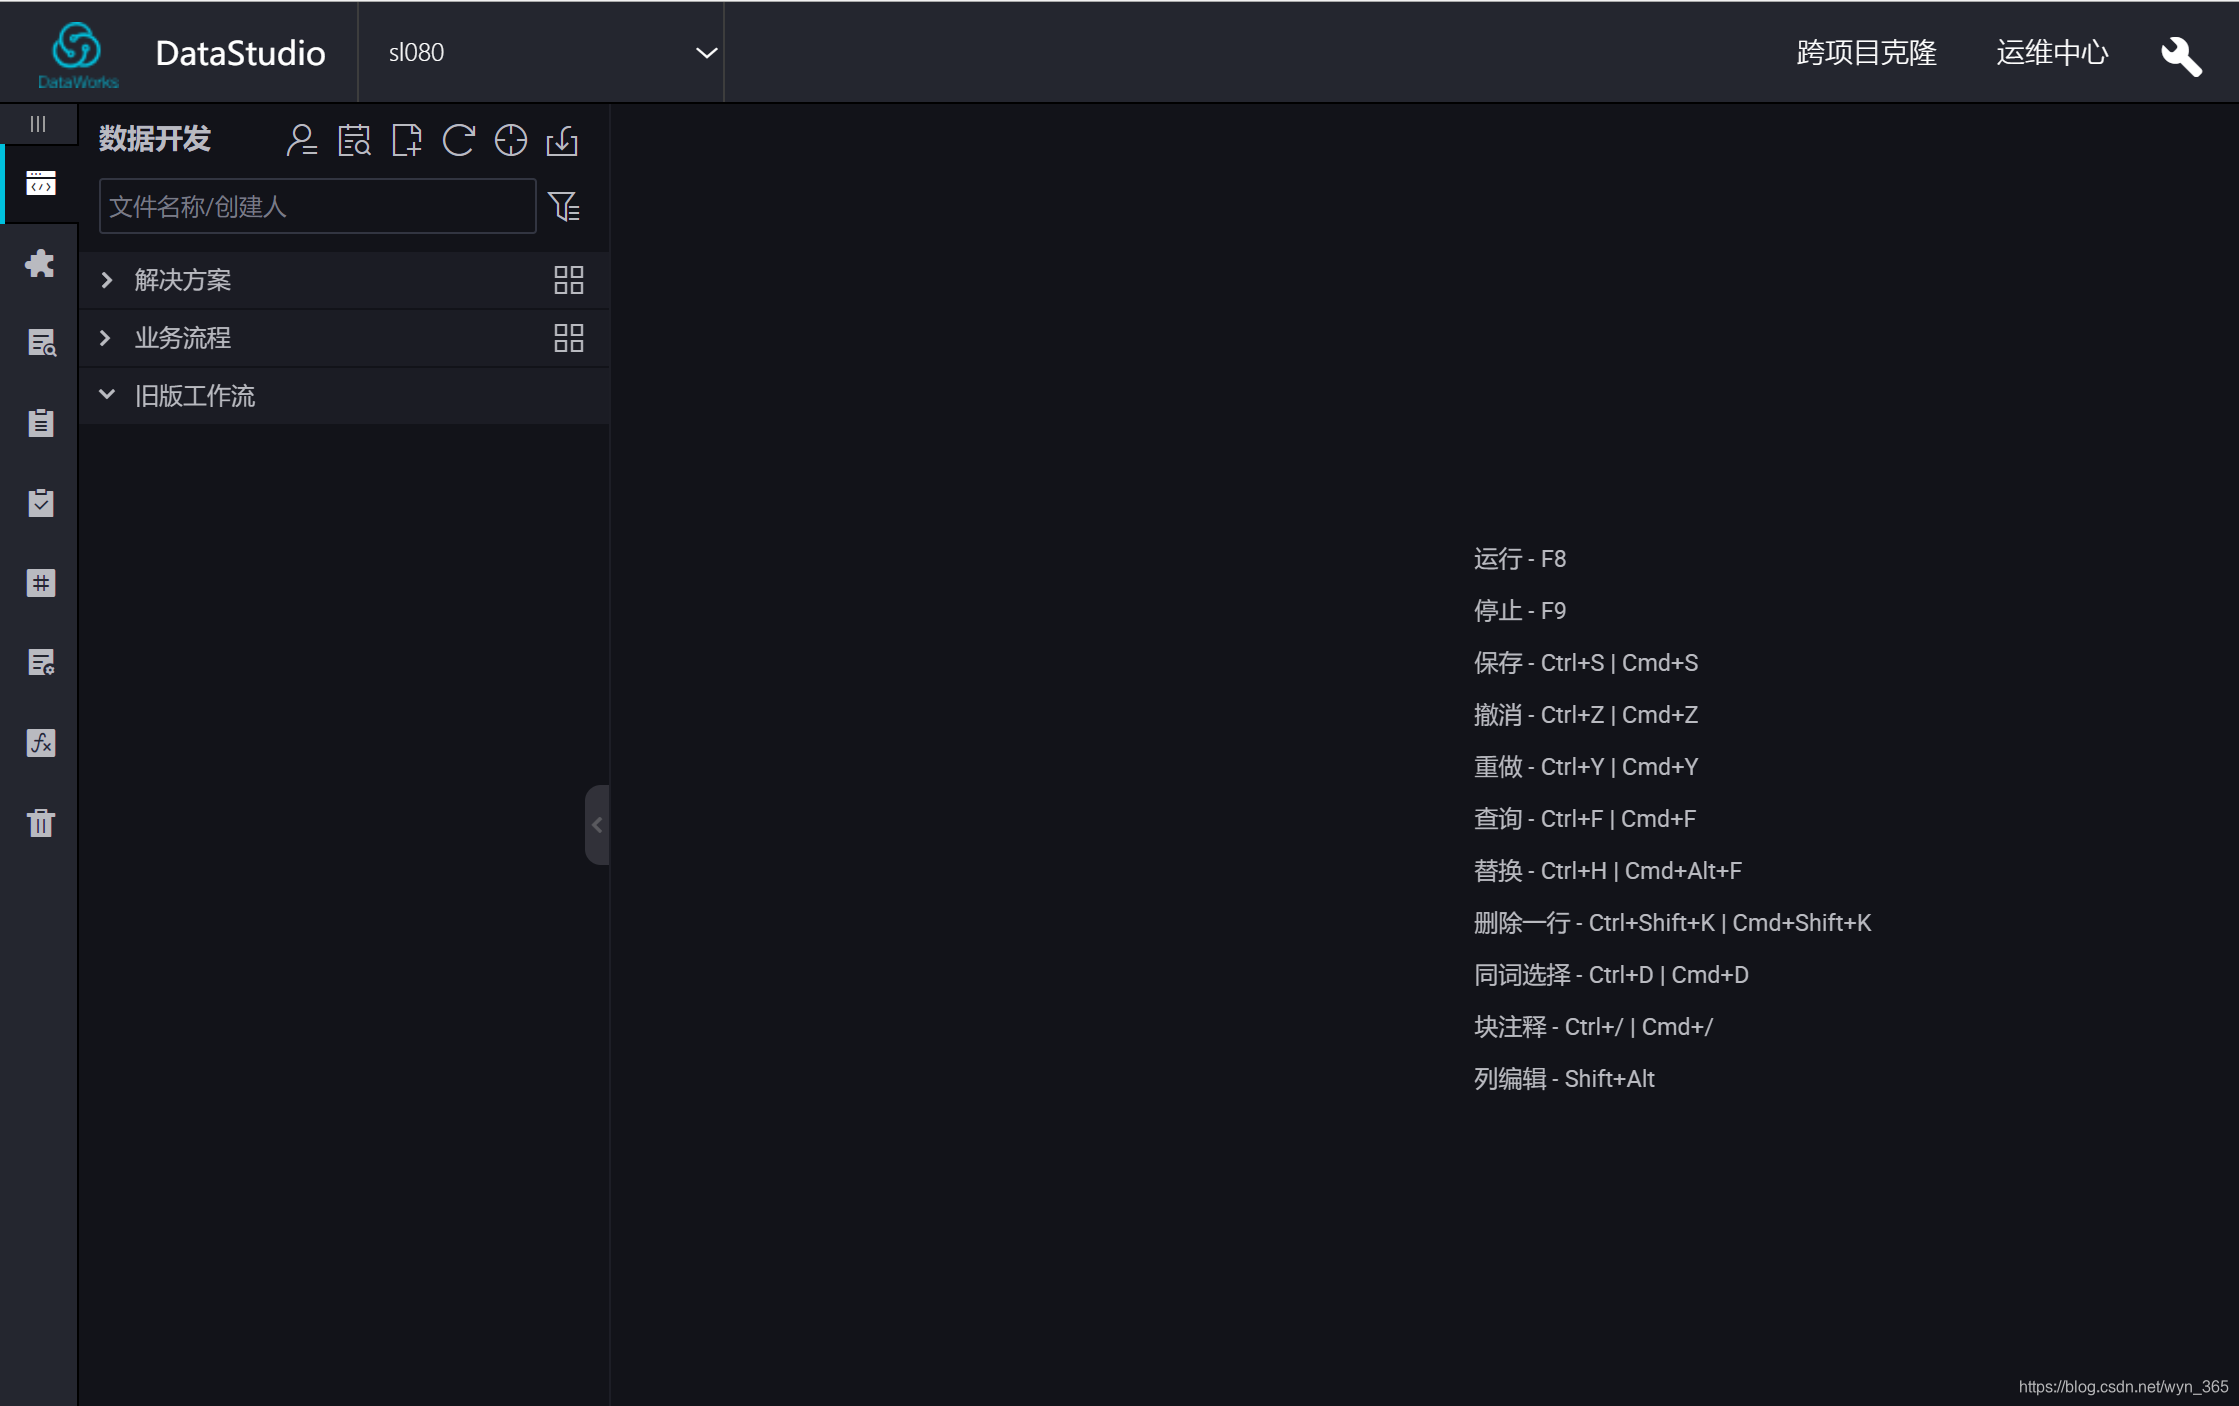Viewport: 2239px width, 1406px height.
Task: Toggle the sidebar menu handle icon
Action: click(38, 124)
